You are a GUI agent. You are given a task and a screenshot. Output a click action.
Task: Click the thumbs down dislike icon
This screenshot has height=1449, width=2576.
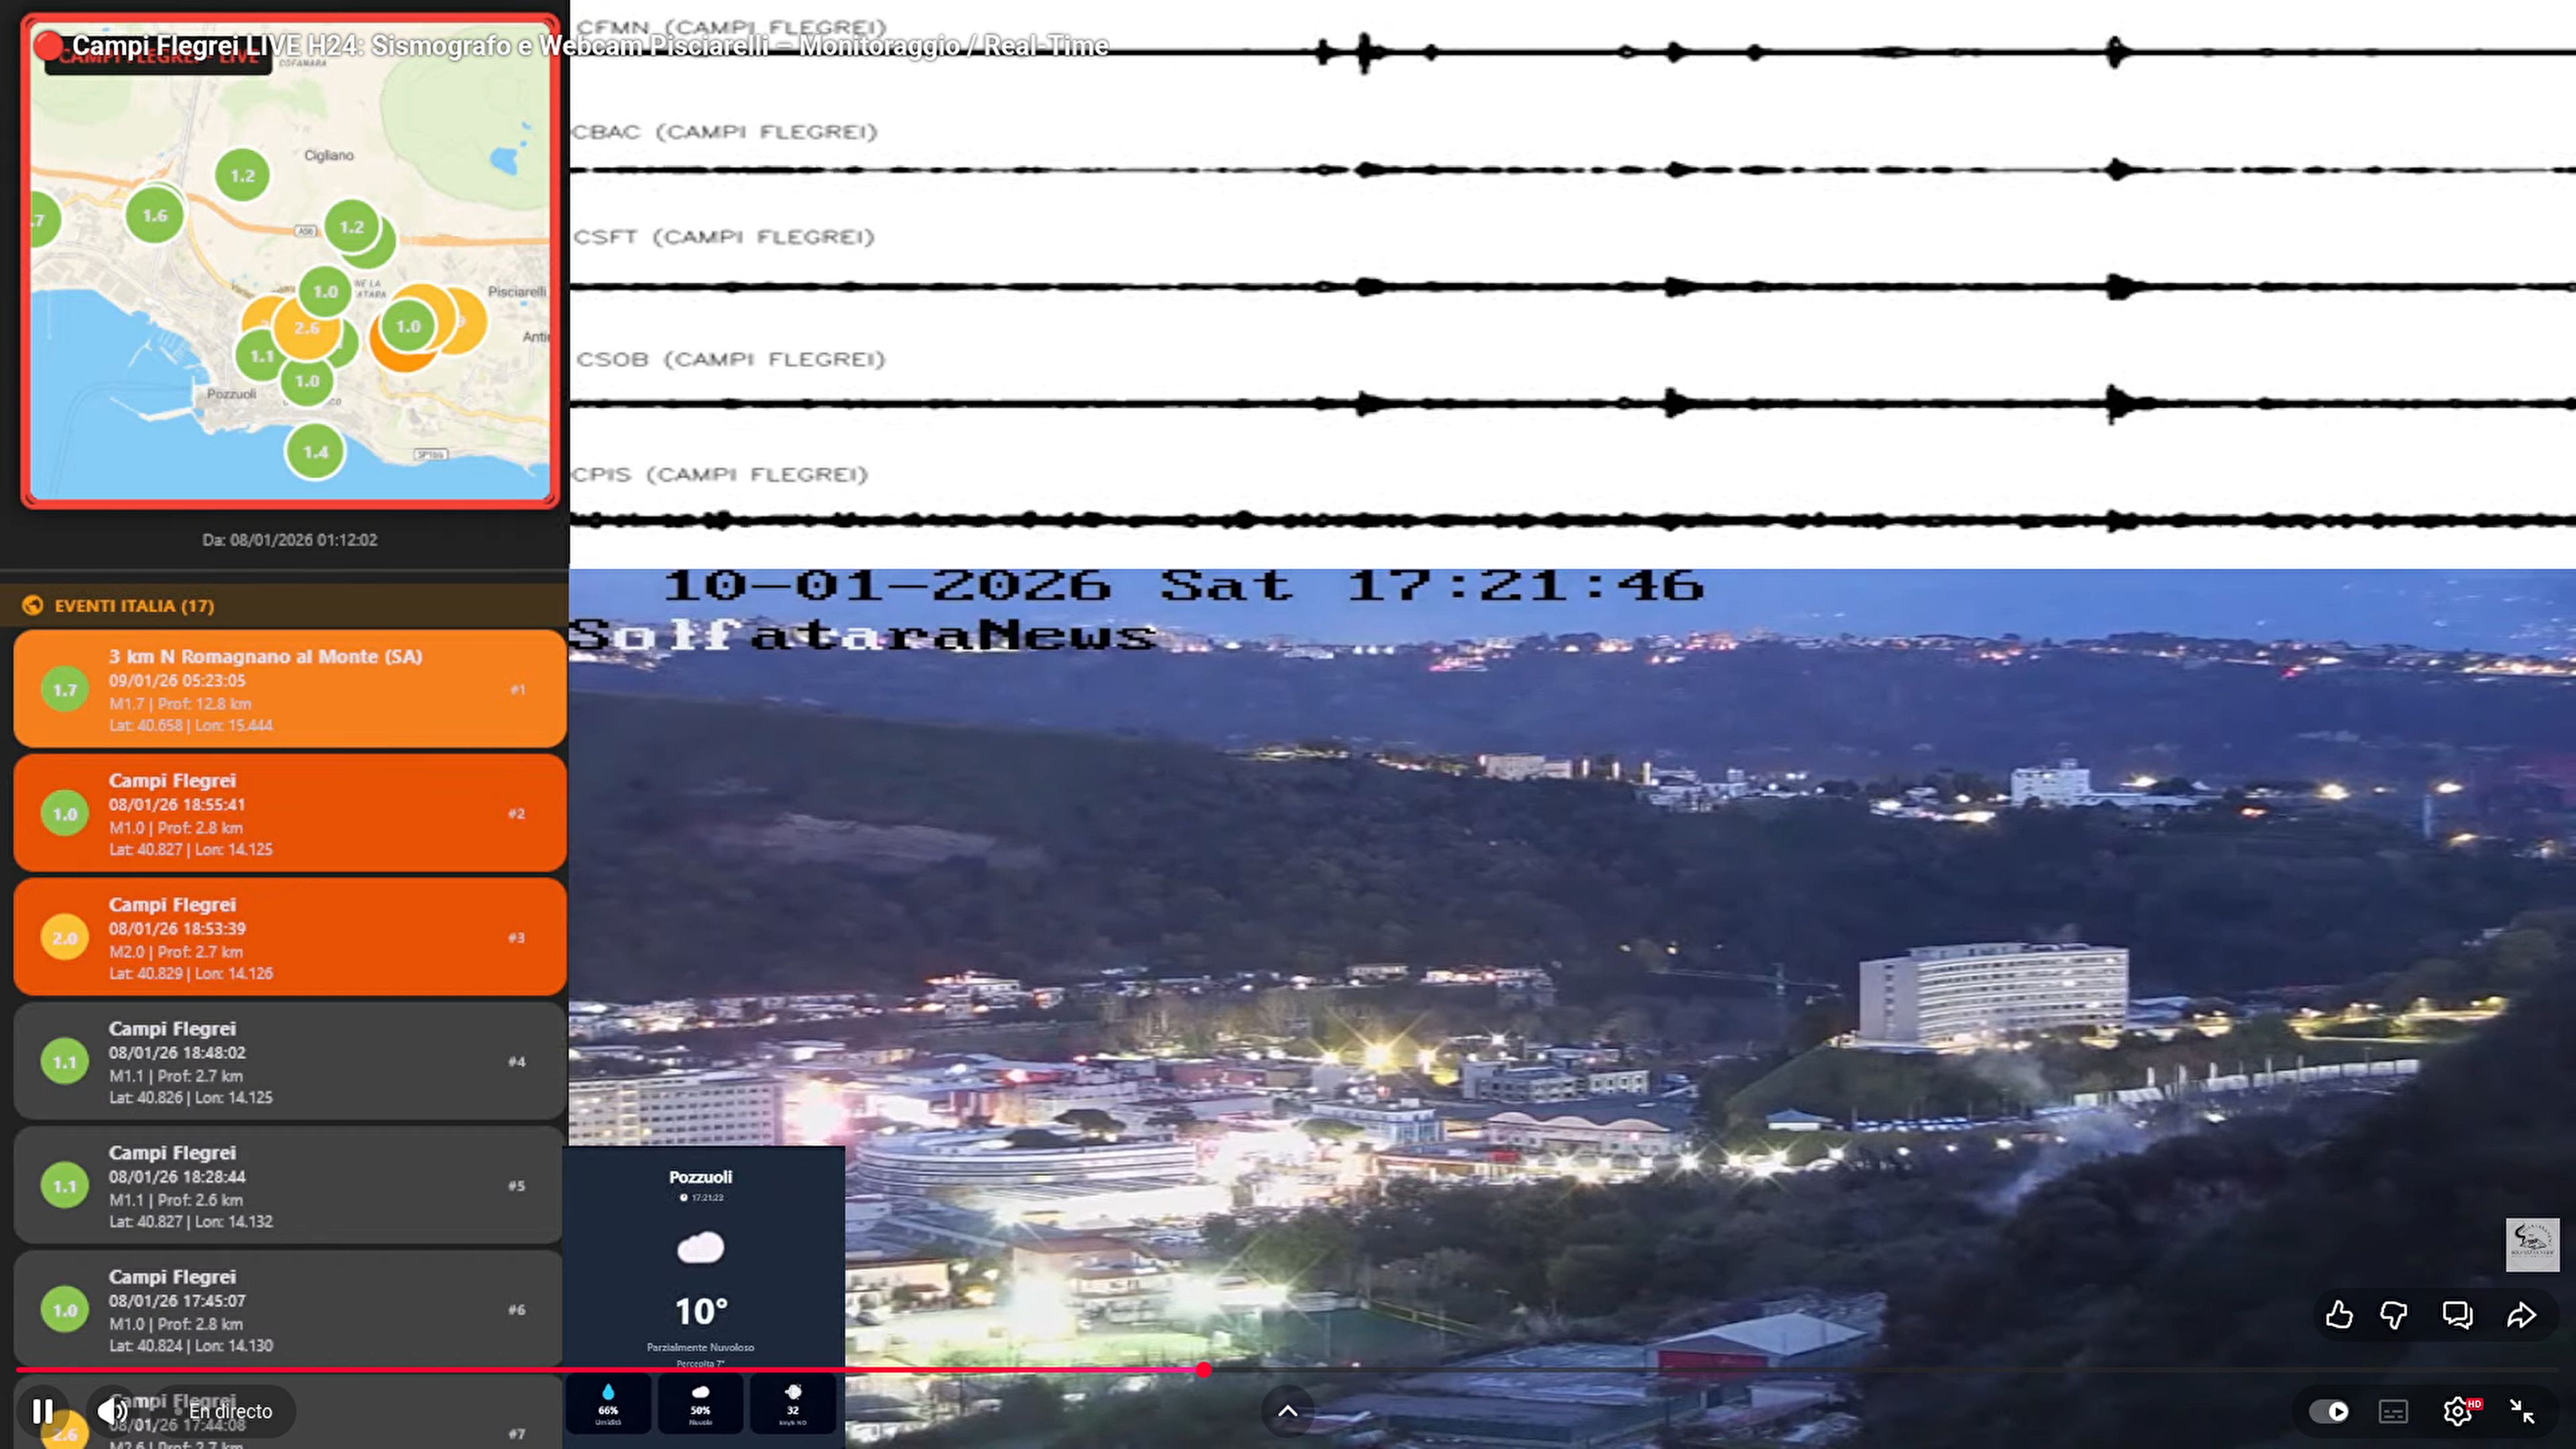[x=2394, y=1314]
